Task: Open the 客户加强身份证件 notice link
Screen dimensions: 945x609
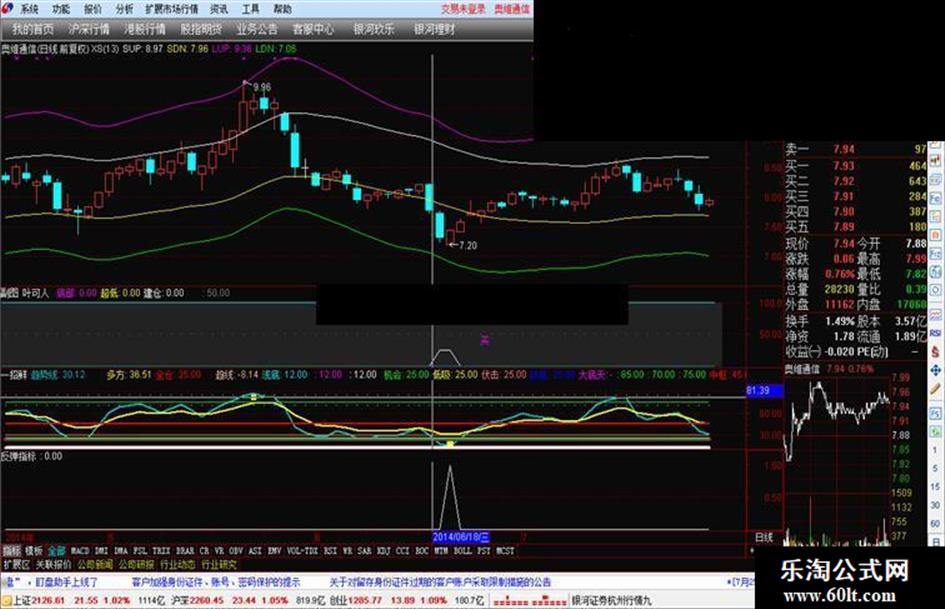Action: coord(216,582)
